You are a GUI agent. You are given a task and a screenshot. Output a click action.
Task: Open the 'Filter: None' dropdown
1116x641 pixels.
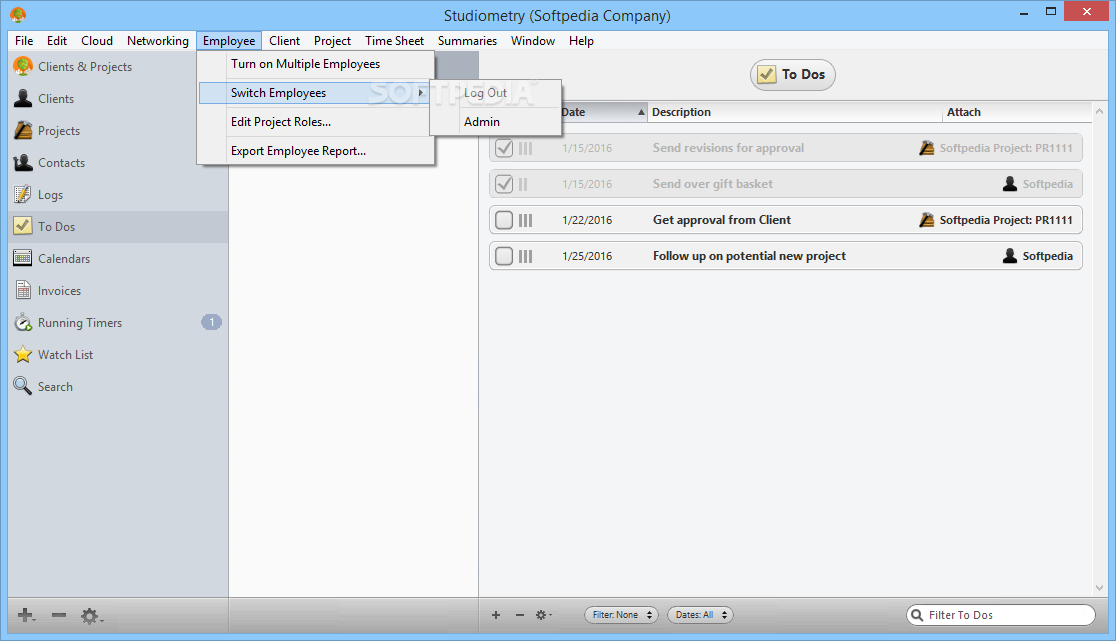pos(621,615)
